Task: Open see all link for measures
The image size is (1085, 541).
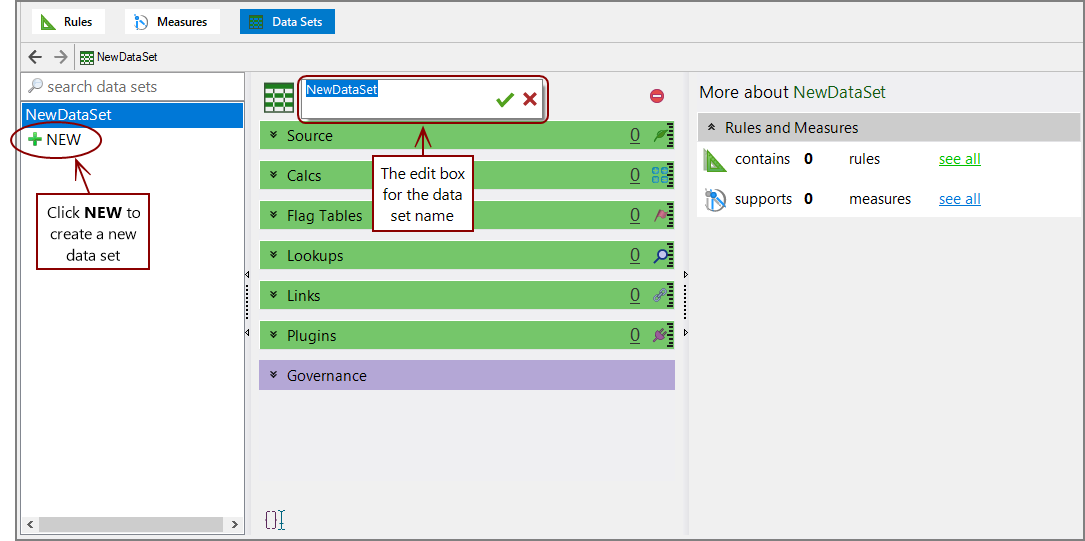Action: click(960, 199)
